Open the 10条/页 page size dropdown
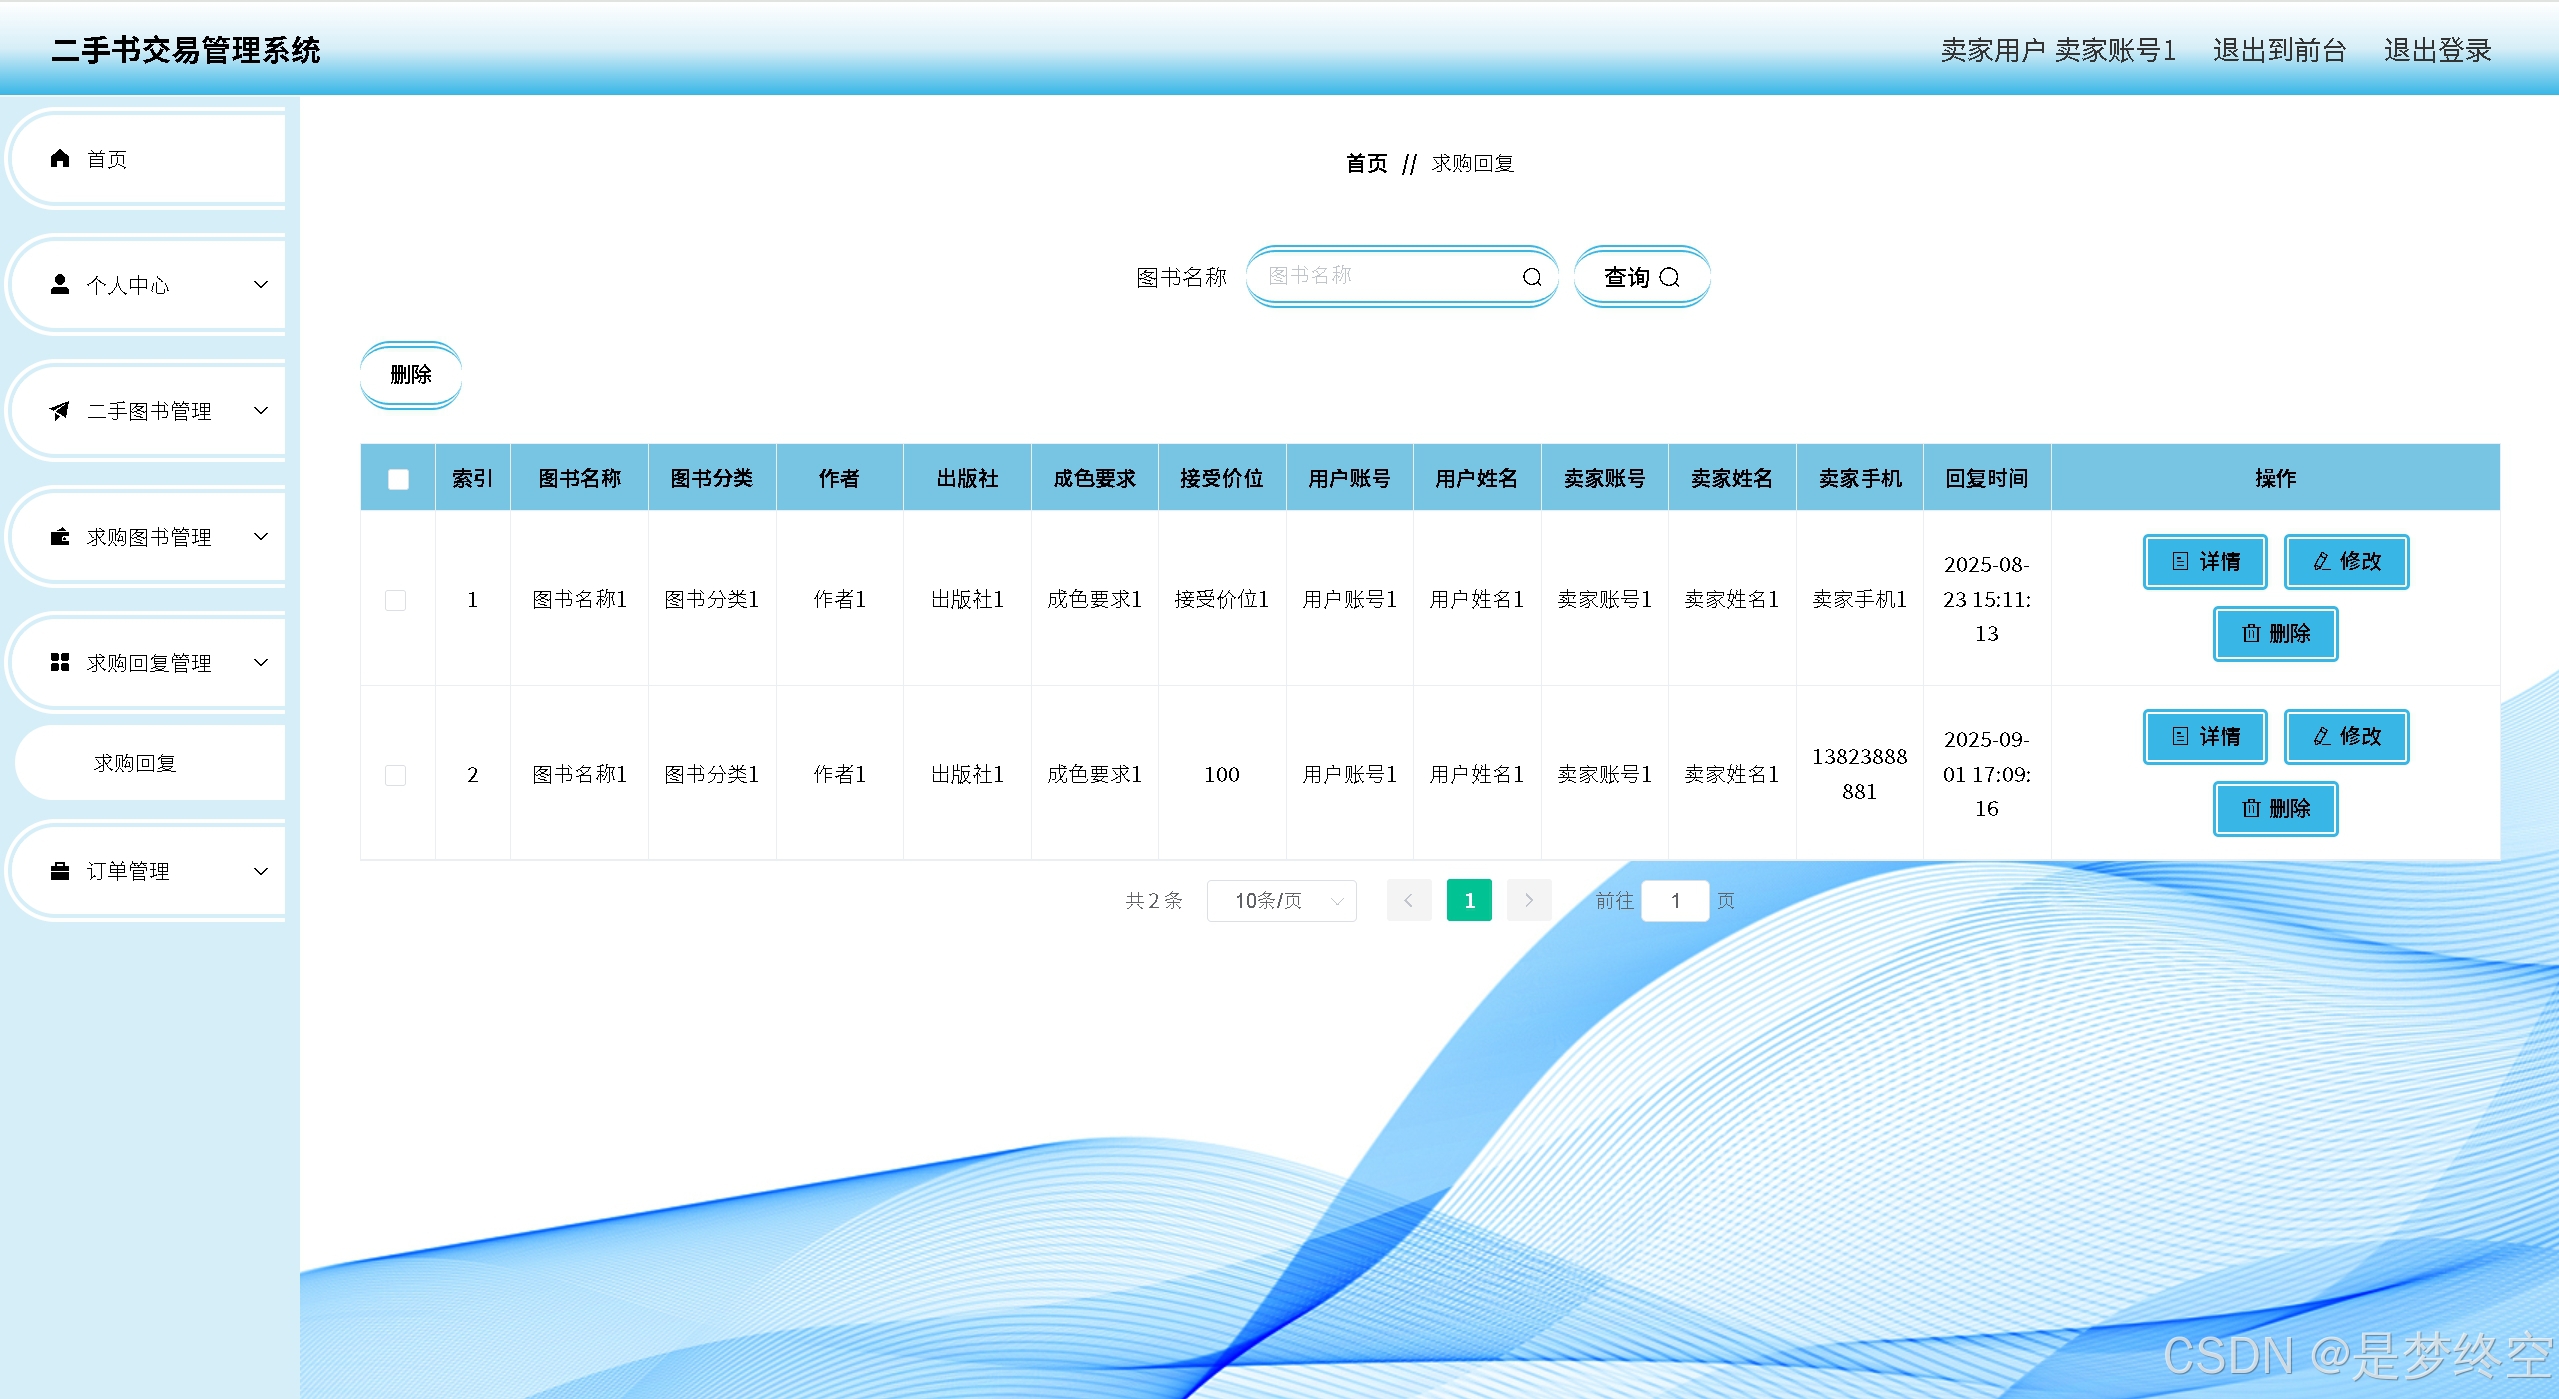2559x1399 pixels. tap(1281, 900)
